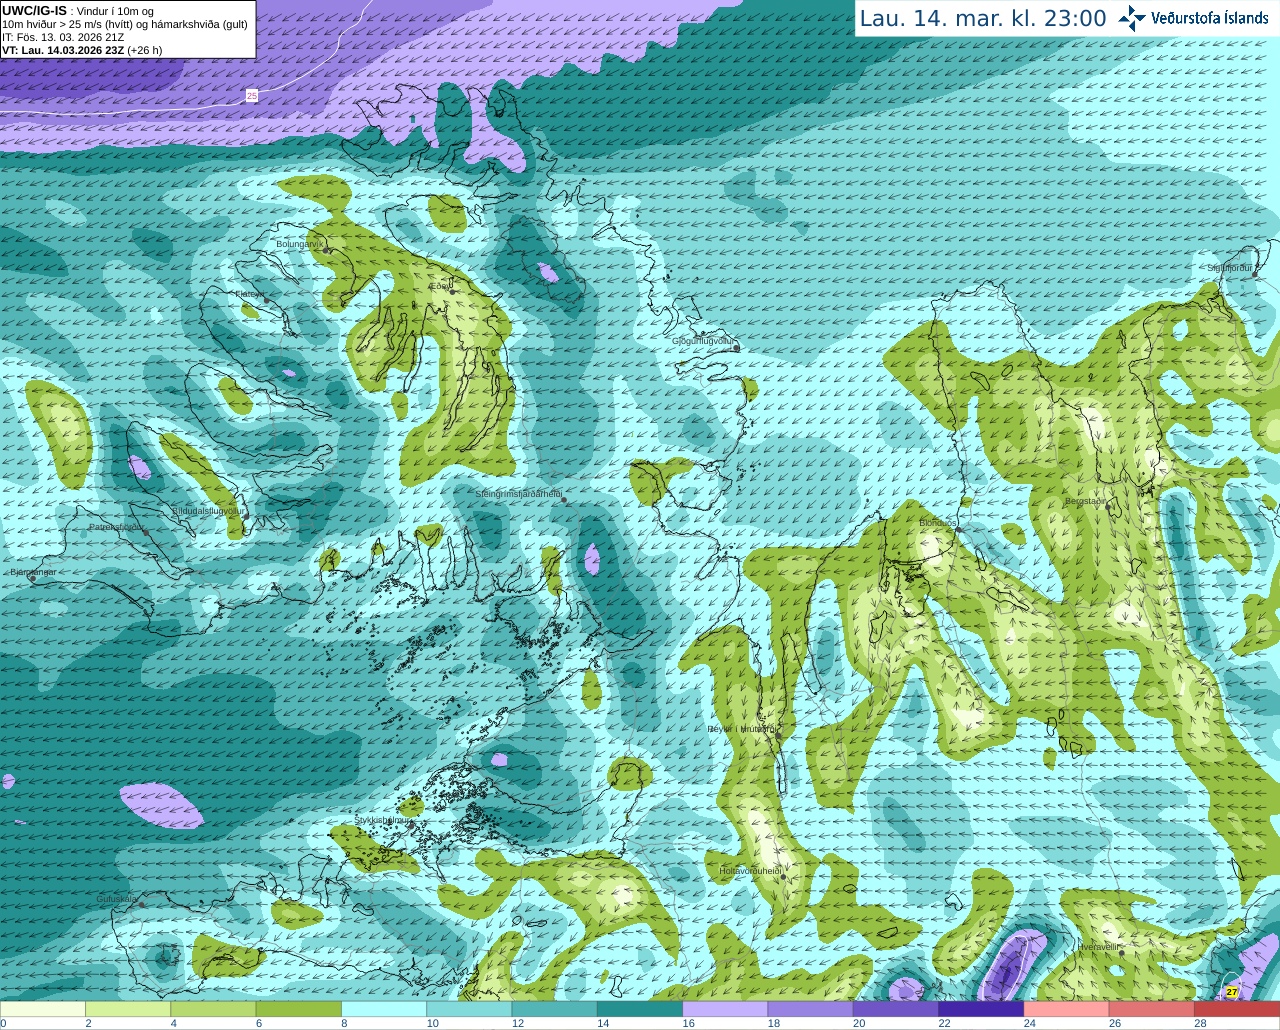Select the 20–22 m/s legend swatch
Screen dimensions: 1280x1030
pos(896,1009)
